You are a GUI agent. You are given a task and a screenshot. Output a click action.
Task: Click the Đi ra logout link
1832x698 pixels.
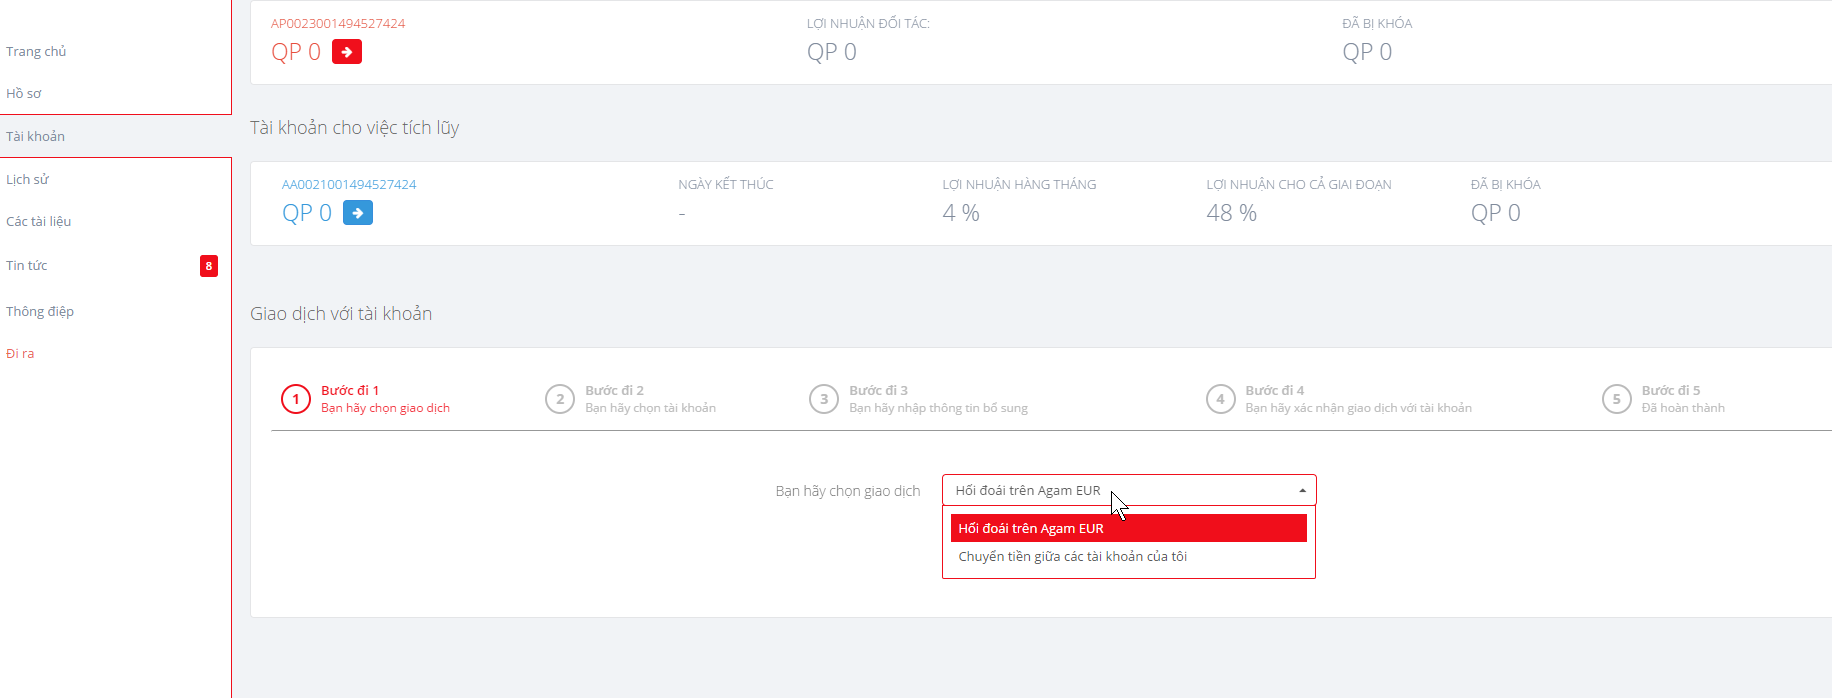coord(20,354)
